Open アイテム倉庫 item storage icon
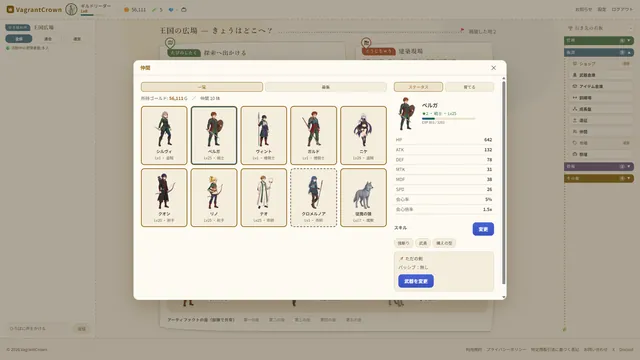 [575, 86]
